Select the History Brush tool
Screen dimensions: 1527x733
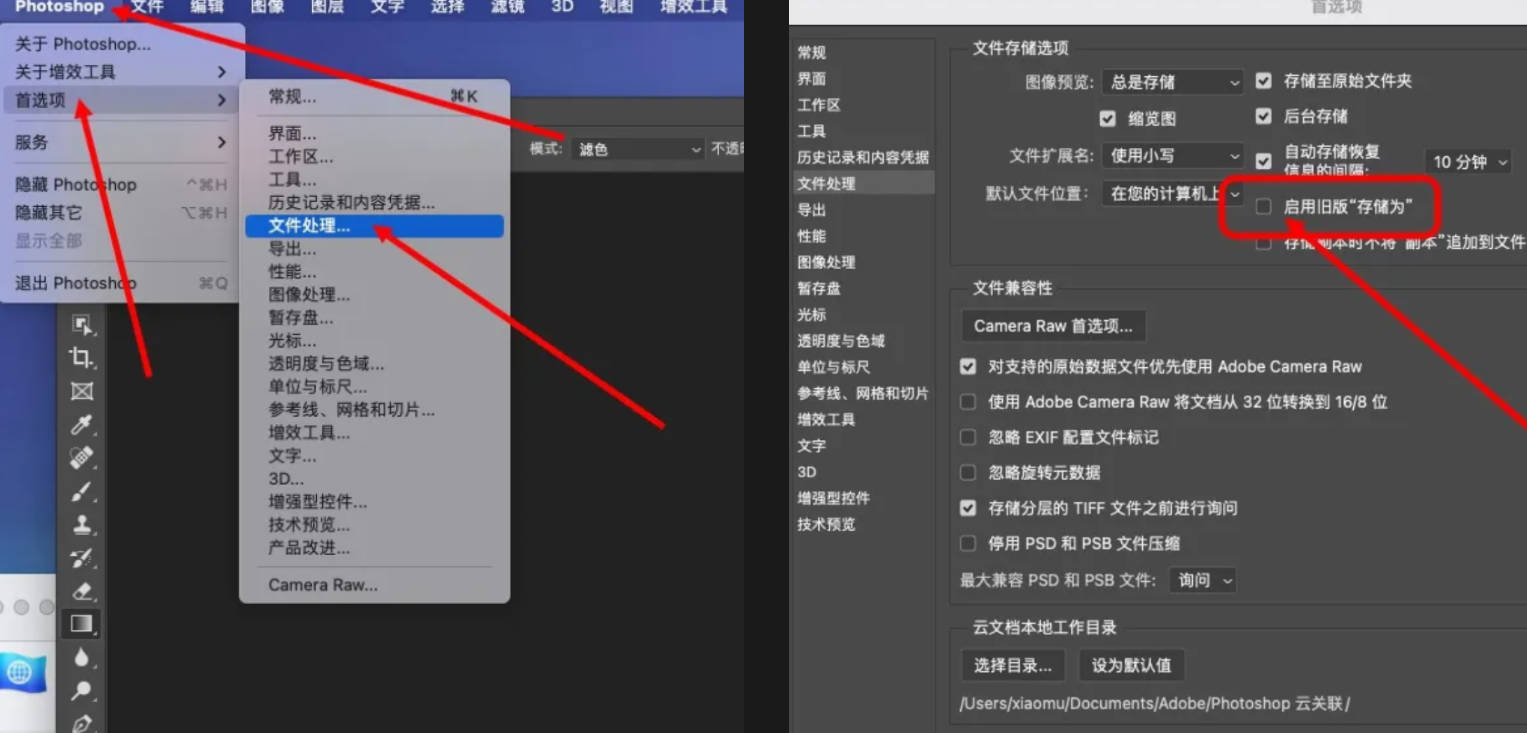pyautogui.click(x=82, y=558)
